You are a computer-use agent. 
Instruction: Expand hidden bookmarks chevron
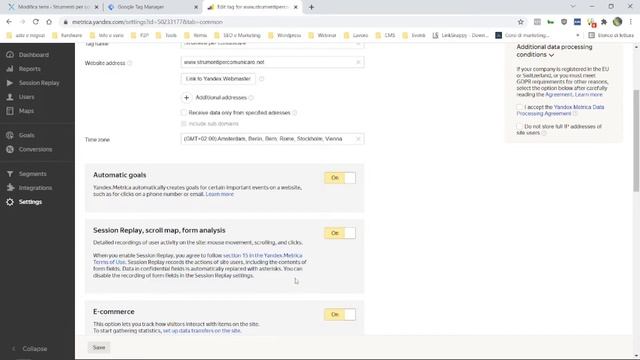click(578, 36)
